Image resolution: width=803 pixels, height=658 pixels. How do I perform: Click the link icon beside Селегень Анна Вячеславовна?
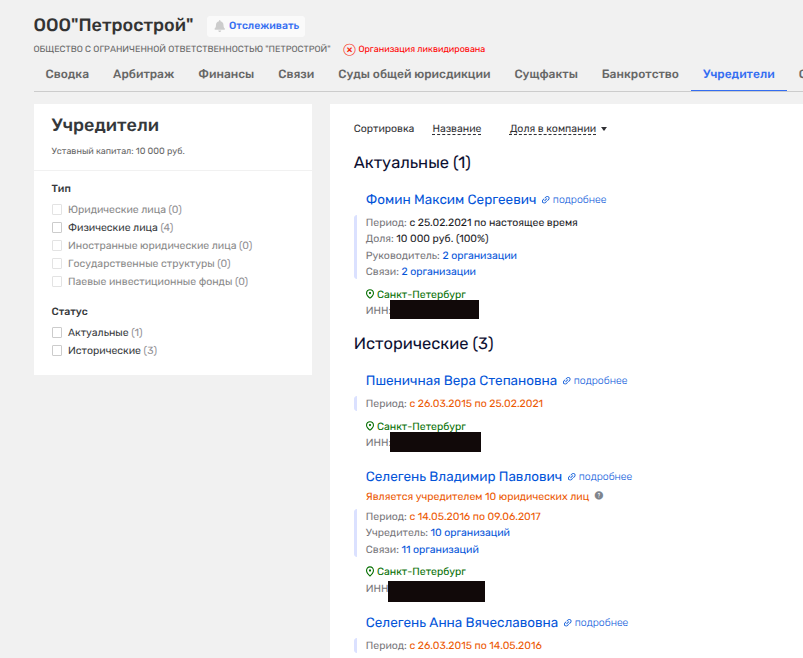pos(568,623)
